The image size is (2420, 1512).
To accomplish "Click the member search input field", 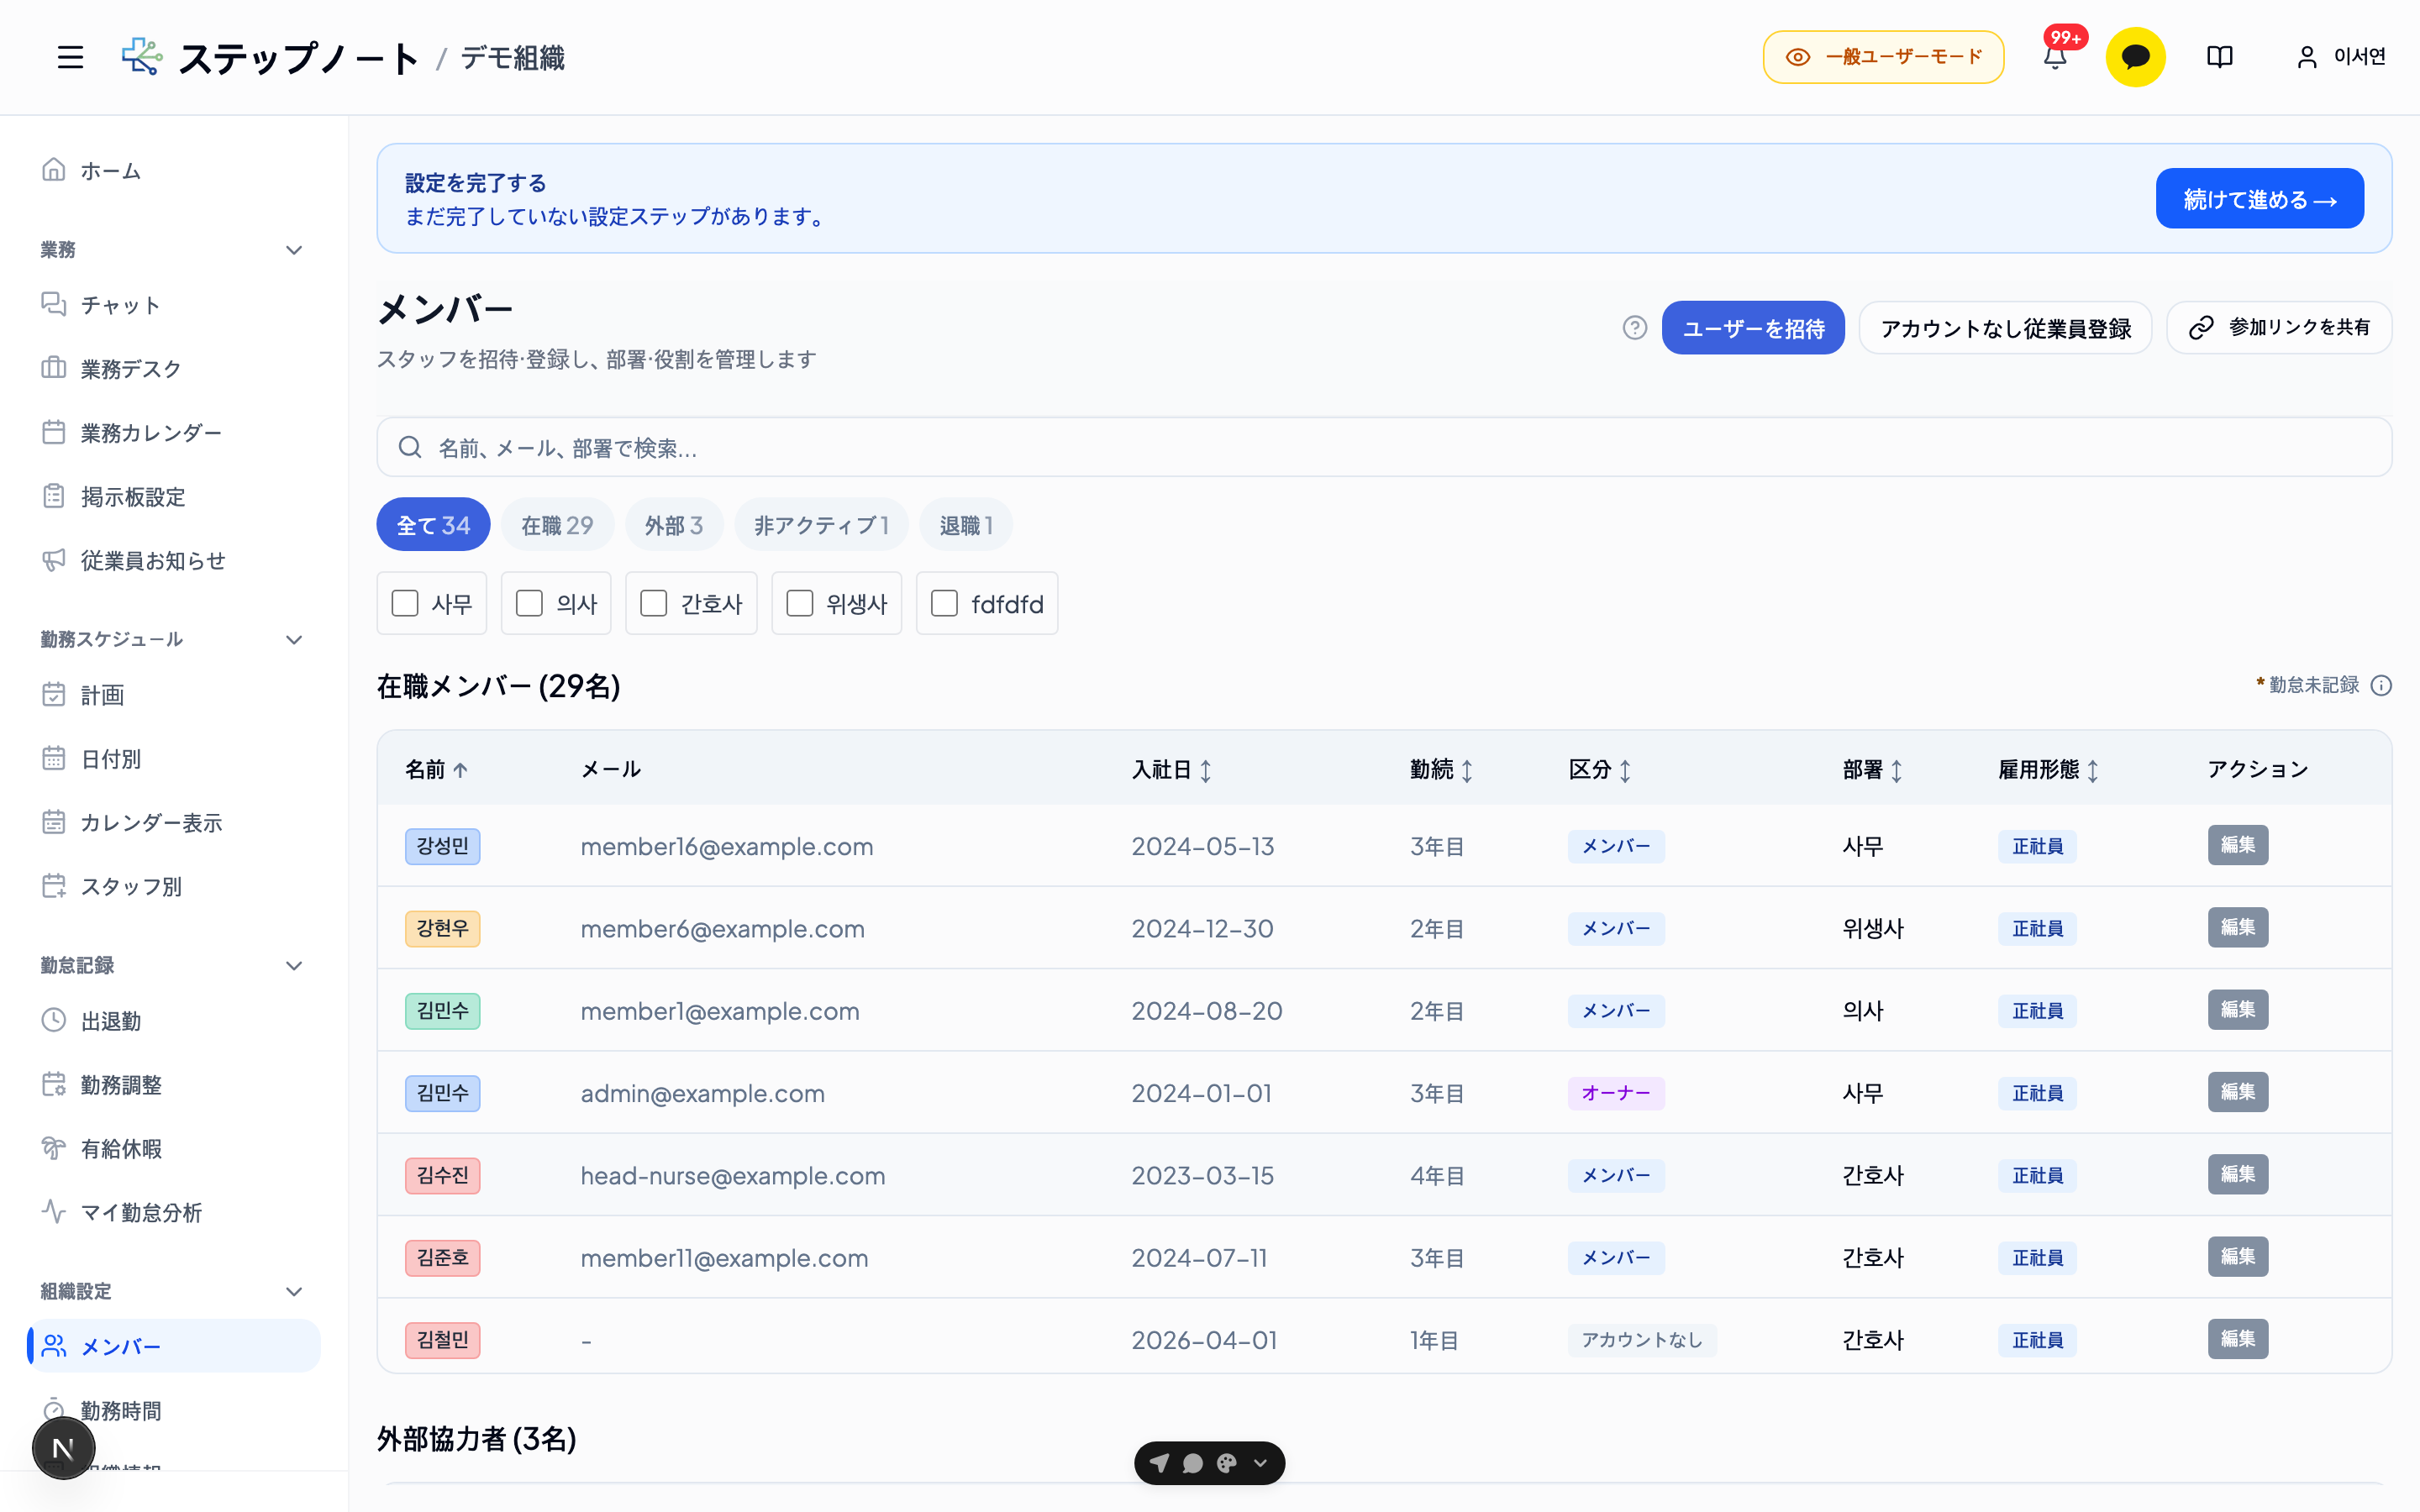I will coord(1384,447).
